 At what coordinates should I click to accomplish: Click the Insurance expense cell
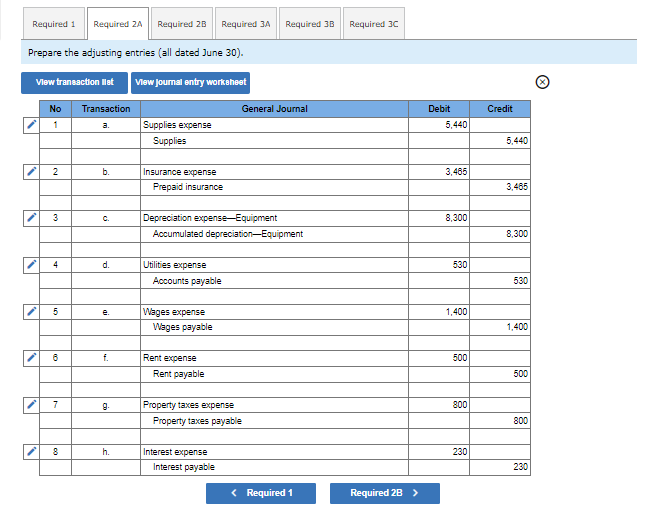[x=274, y=172]
